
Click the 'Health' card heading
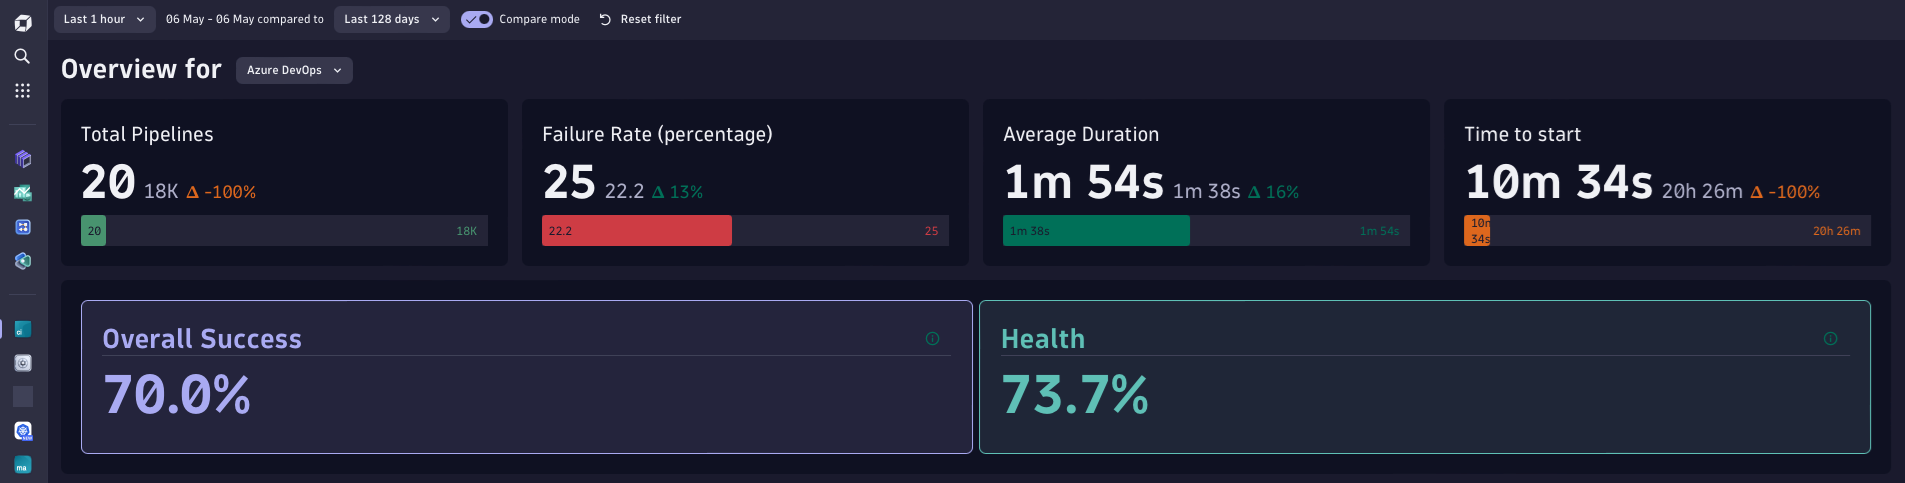pyautogui.click(x=1043, y=339)
